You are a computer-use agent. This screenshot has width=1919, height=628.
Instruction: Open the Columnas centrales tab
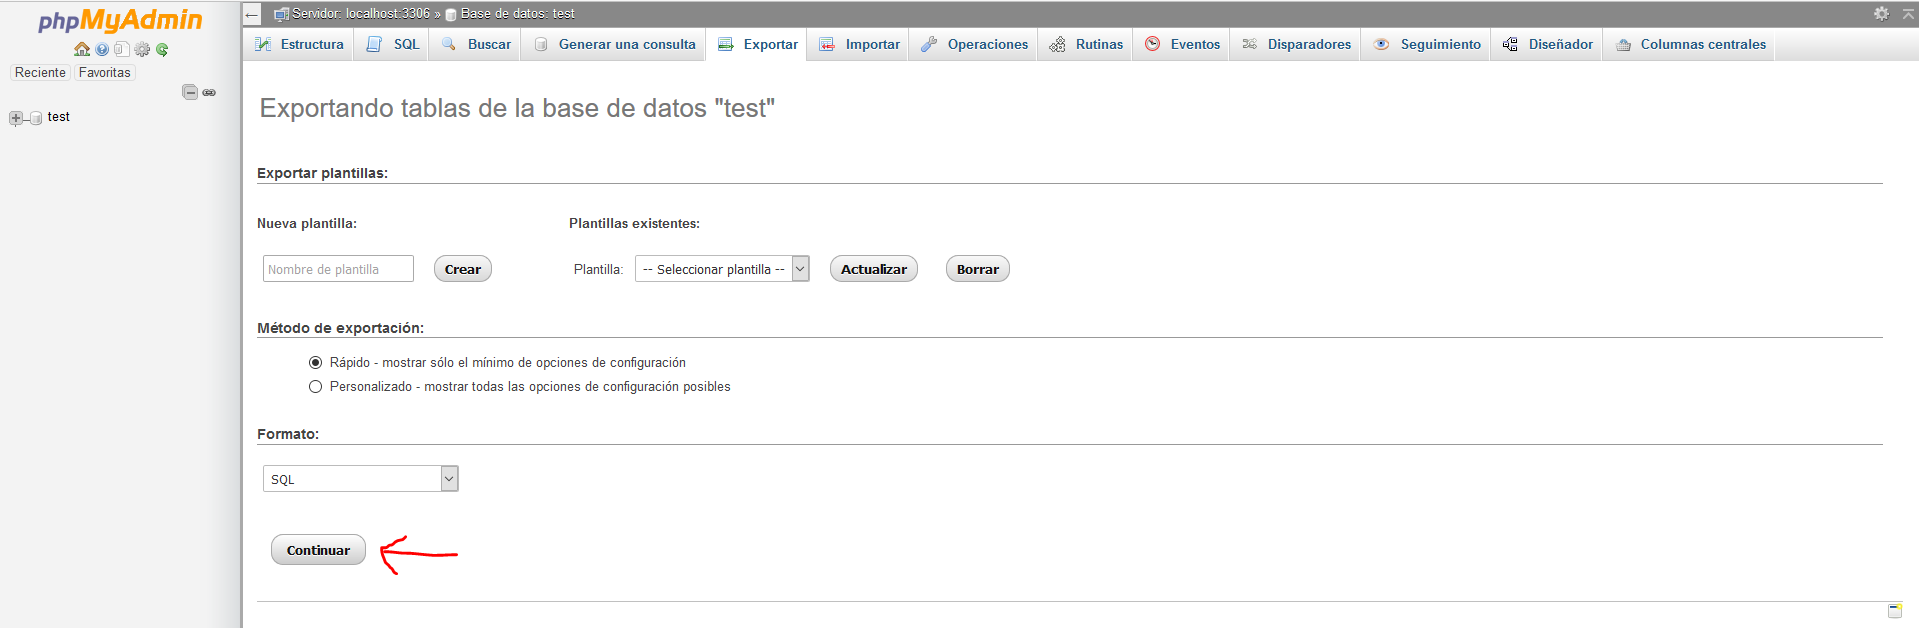[1689, 44]
